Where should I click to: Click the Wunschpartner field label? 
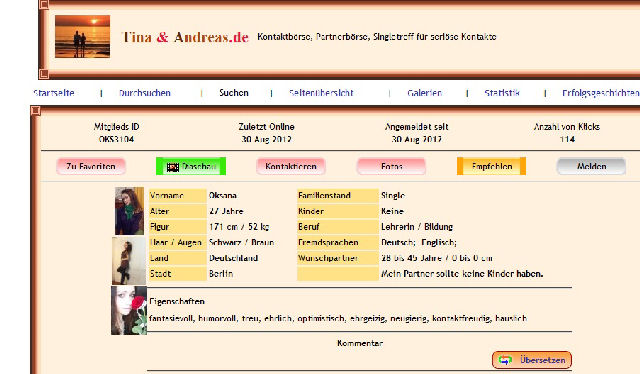point(338,258)
